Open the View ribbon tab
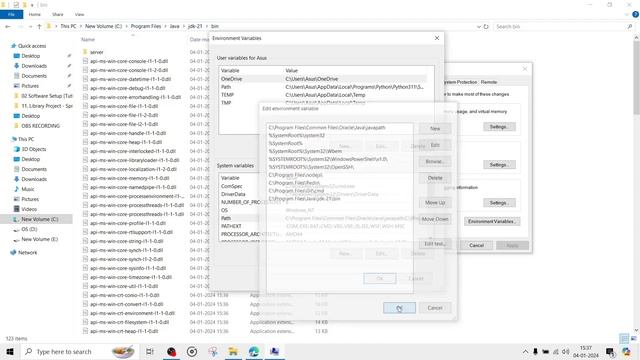This screenshot has height=360, width=640. tap(79, 14)
